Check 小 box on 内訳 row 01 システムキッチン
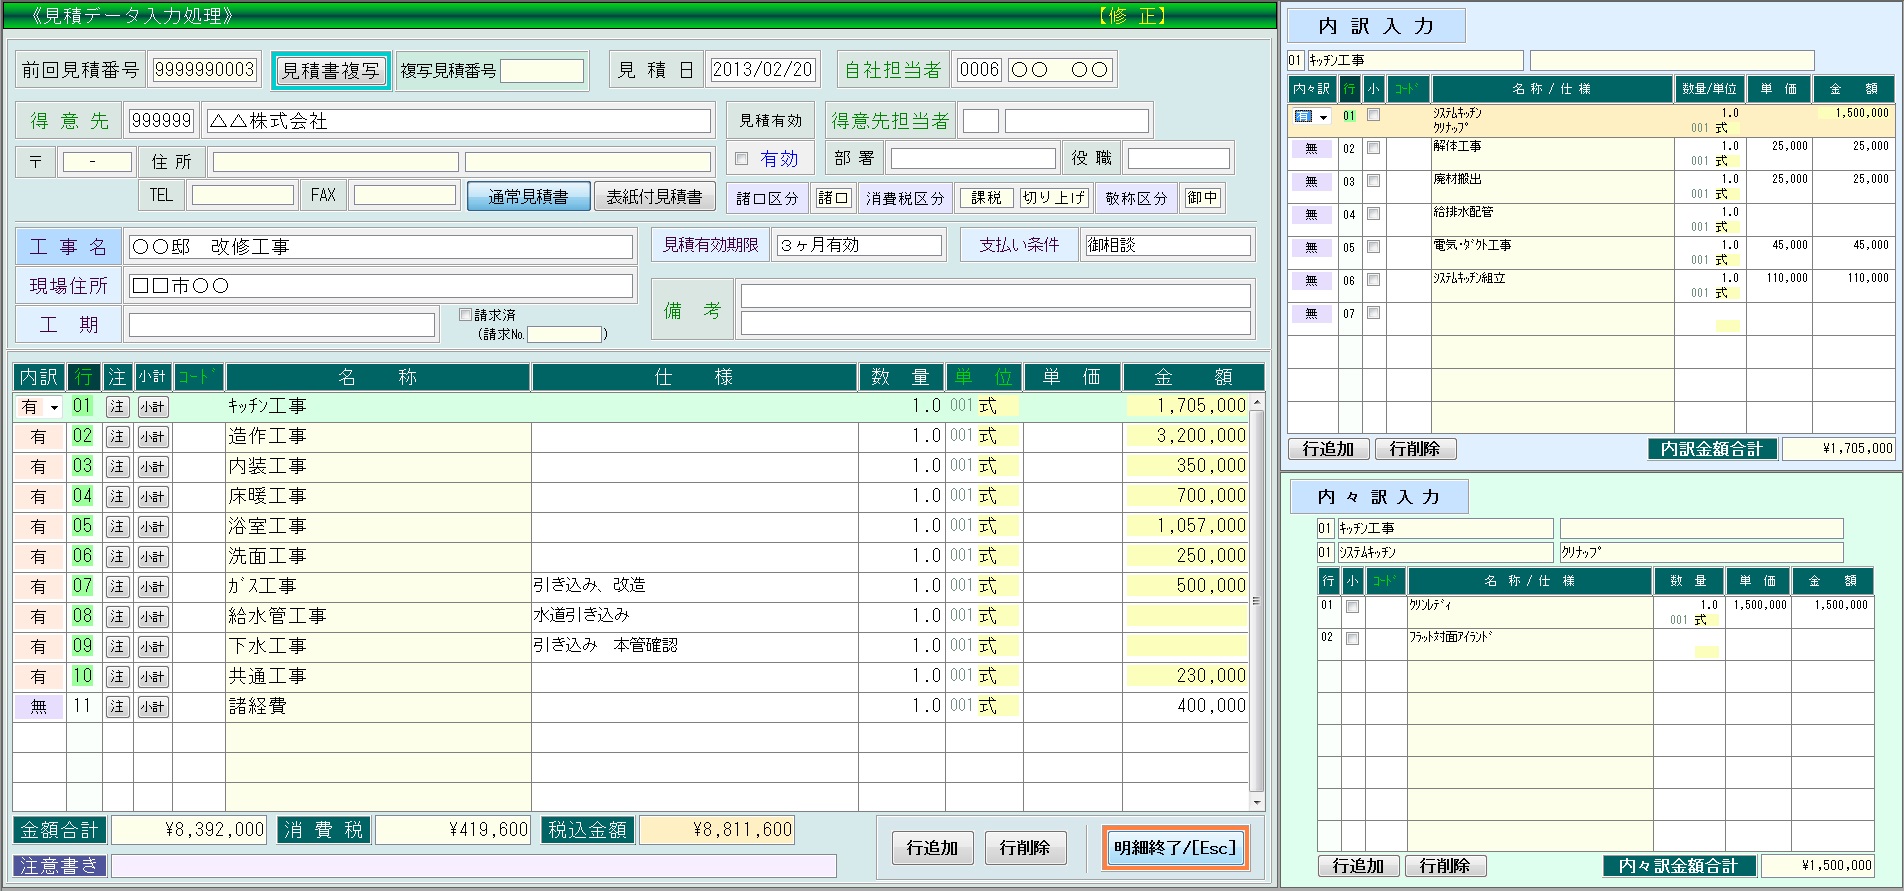Viewport: 1904px width, 891px height. (x=1374, y=115)
